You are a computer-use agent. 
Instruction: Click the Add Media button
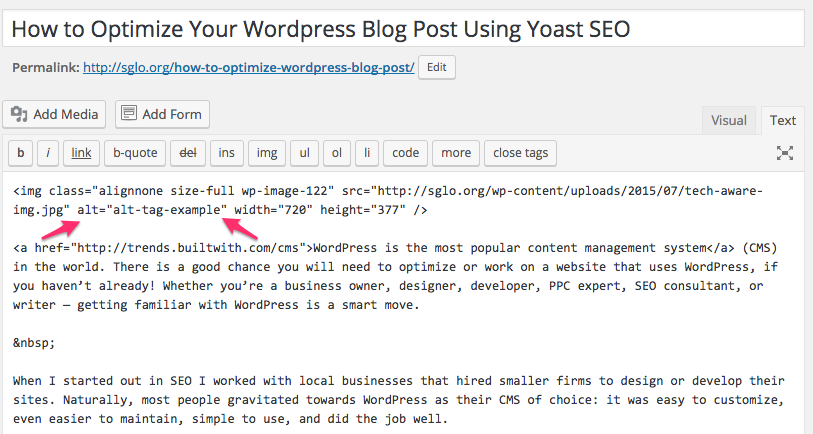point(54,114)
